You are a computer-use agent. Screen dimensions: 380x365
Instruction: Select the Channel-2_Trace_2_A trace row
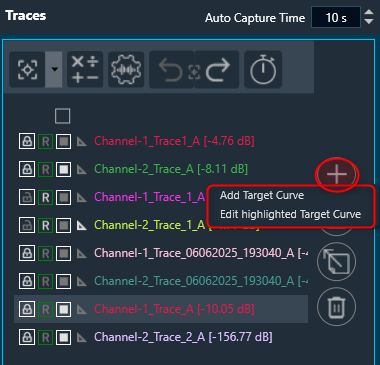(161, 337)
